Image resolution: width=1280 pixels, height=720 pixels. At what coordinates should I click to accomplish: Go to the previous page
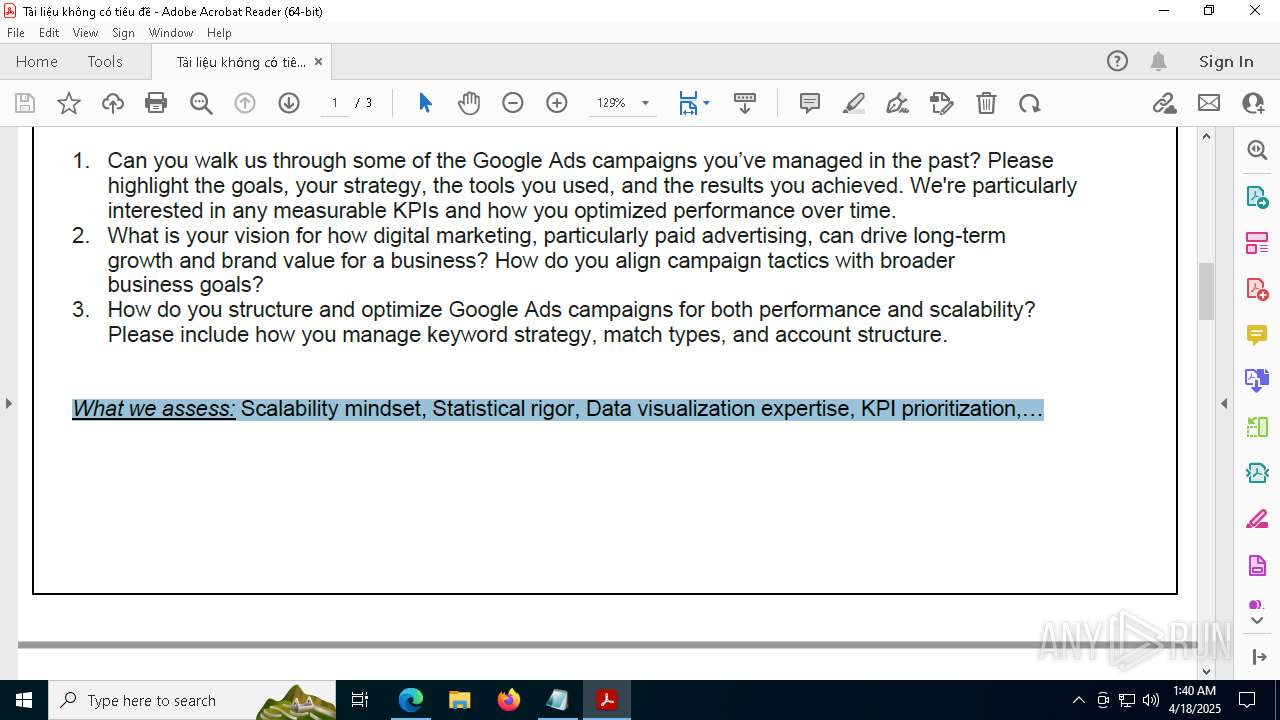point(245,103)
